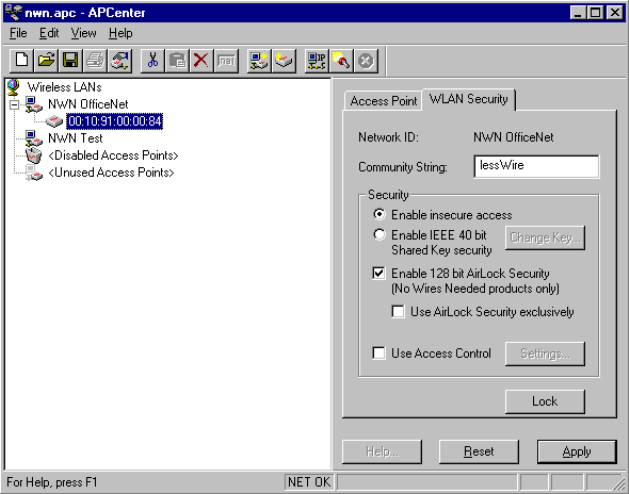Click the access control Settings button
Image resolution: width=629 pixels, height=494 pixels.
coord(545,354)
